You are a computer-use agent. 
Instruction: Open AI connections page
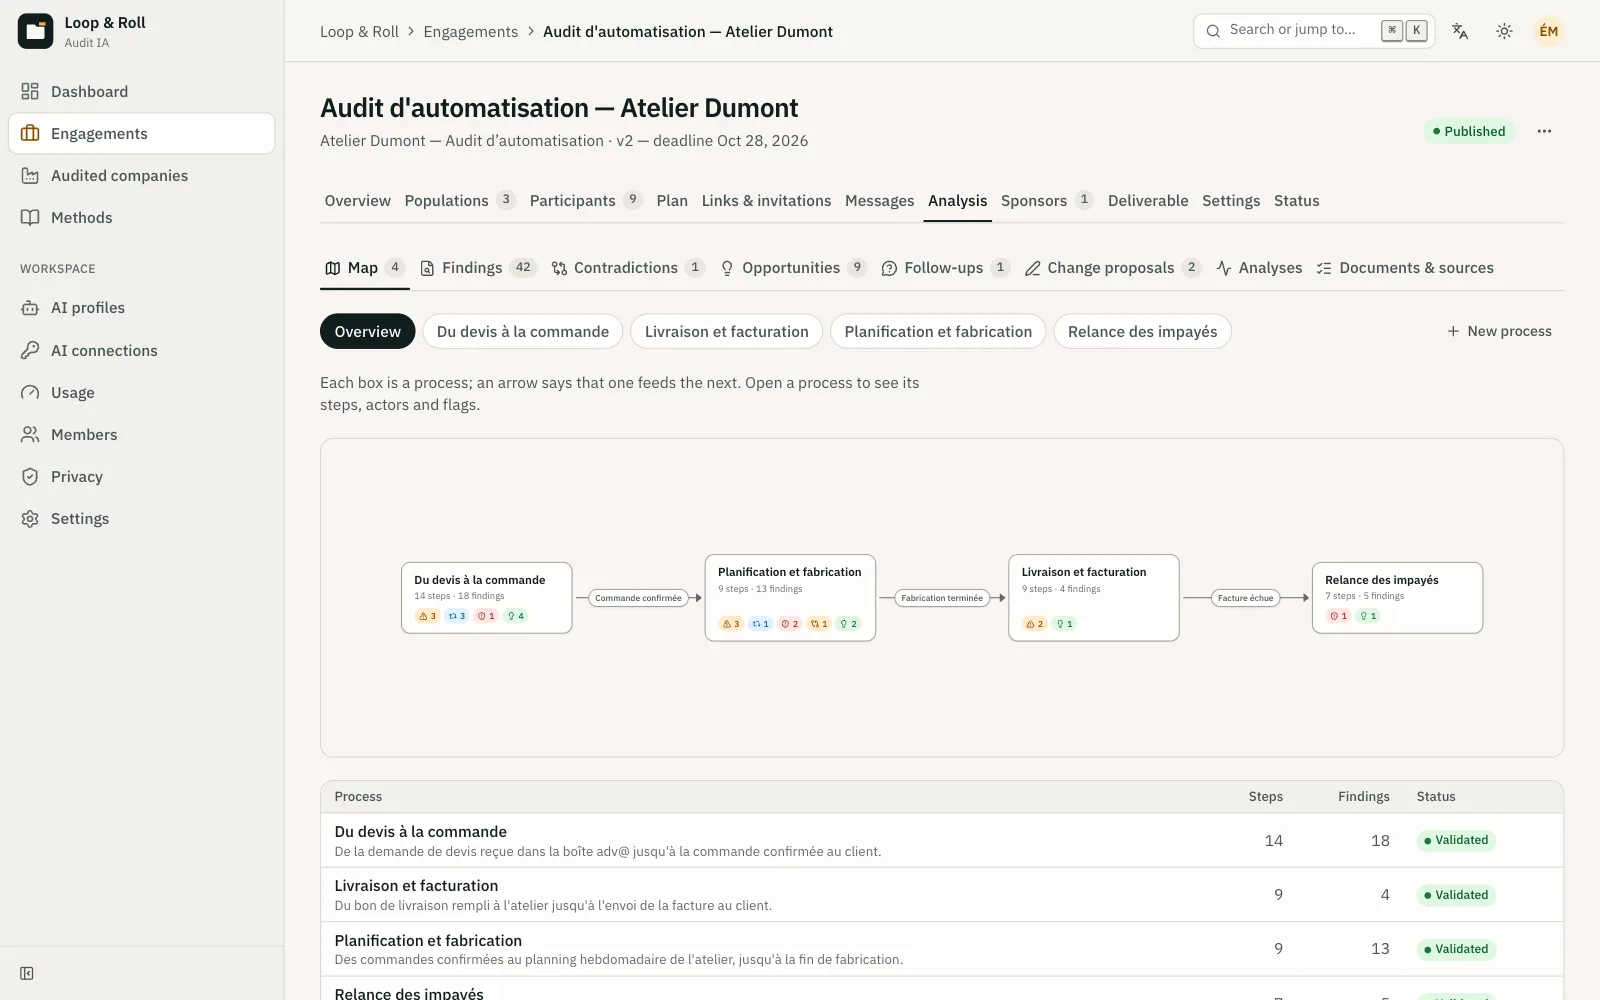pyautogui.click(x=141, y=351)
